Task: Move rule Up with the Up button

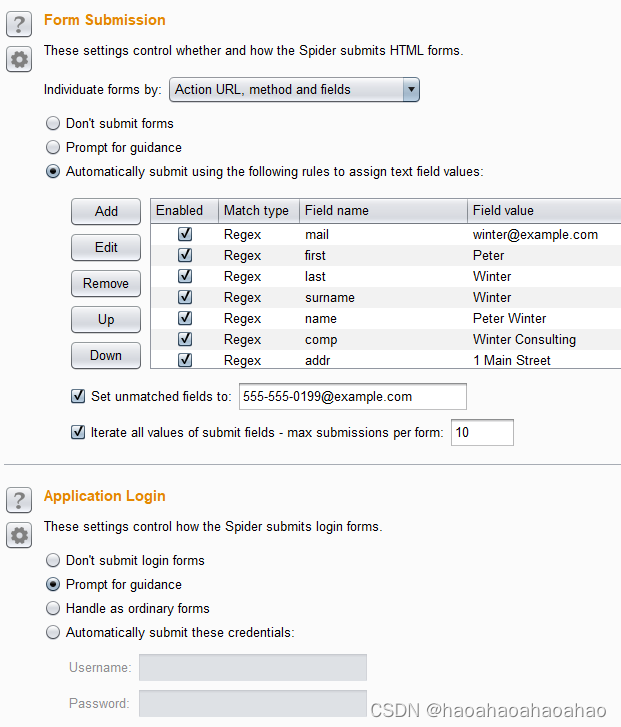Action: [106, 319]
